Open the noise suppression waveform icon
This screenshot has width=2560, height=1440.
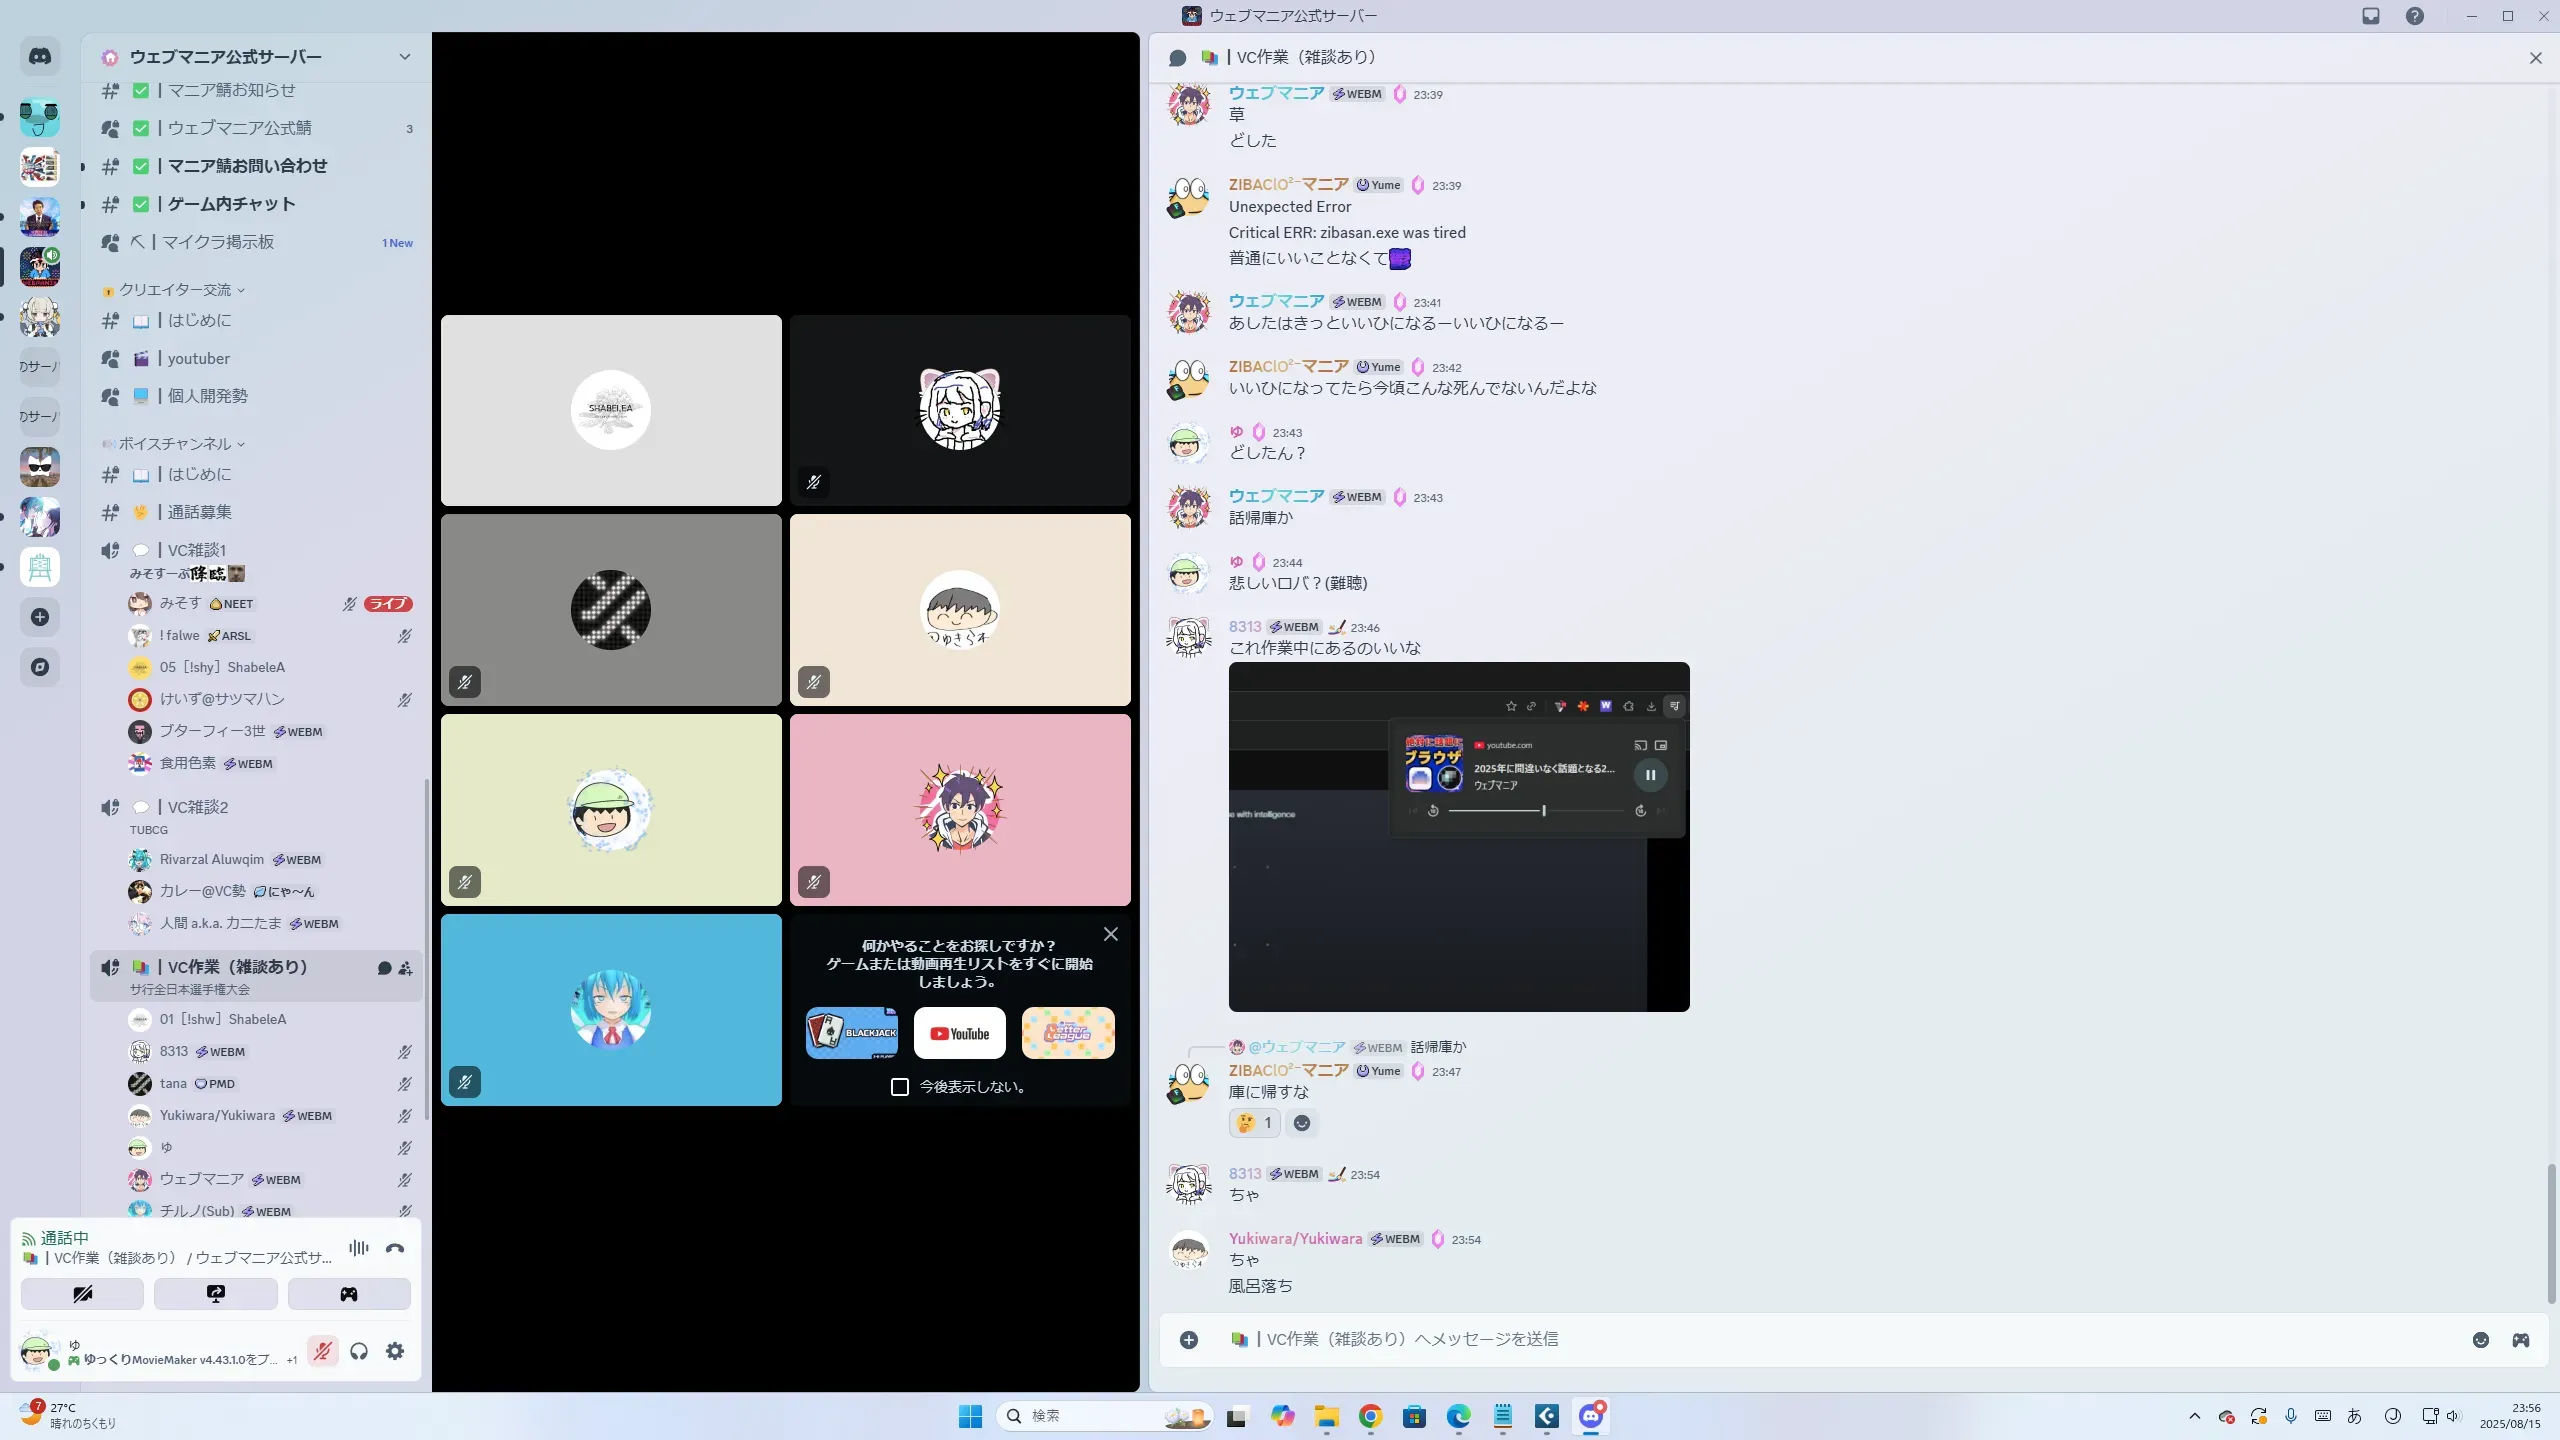(x=358, y=1248)
